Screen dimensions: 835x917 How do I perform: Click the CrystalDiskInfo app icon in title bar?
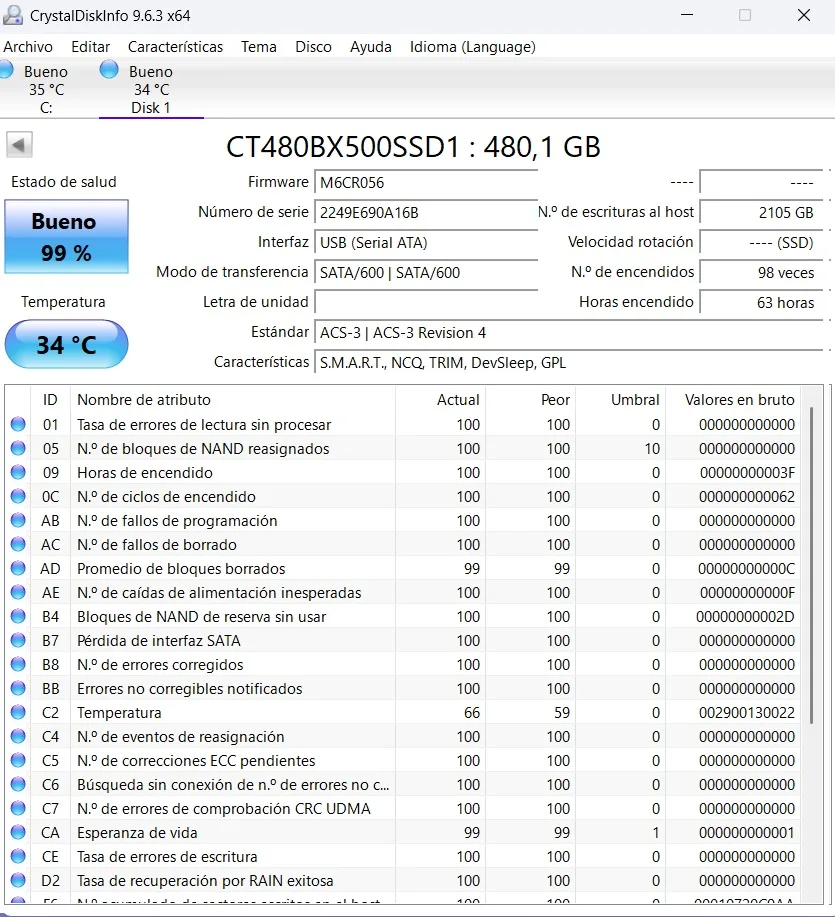pyautogui.click(x=13, y=15)
